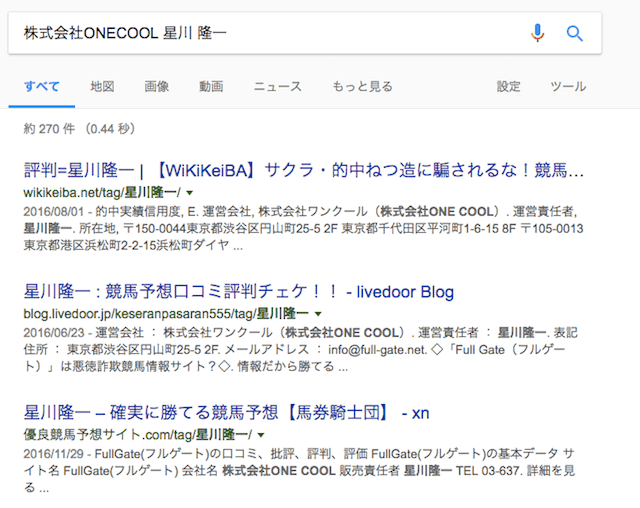Expand dropdown arrow beside 優良競馬予想サイト.com URL
The image size is (640, 508).
pos(261,435)
